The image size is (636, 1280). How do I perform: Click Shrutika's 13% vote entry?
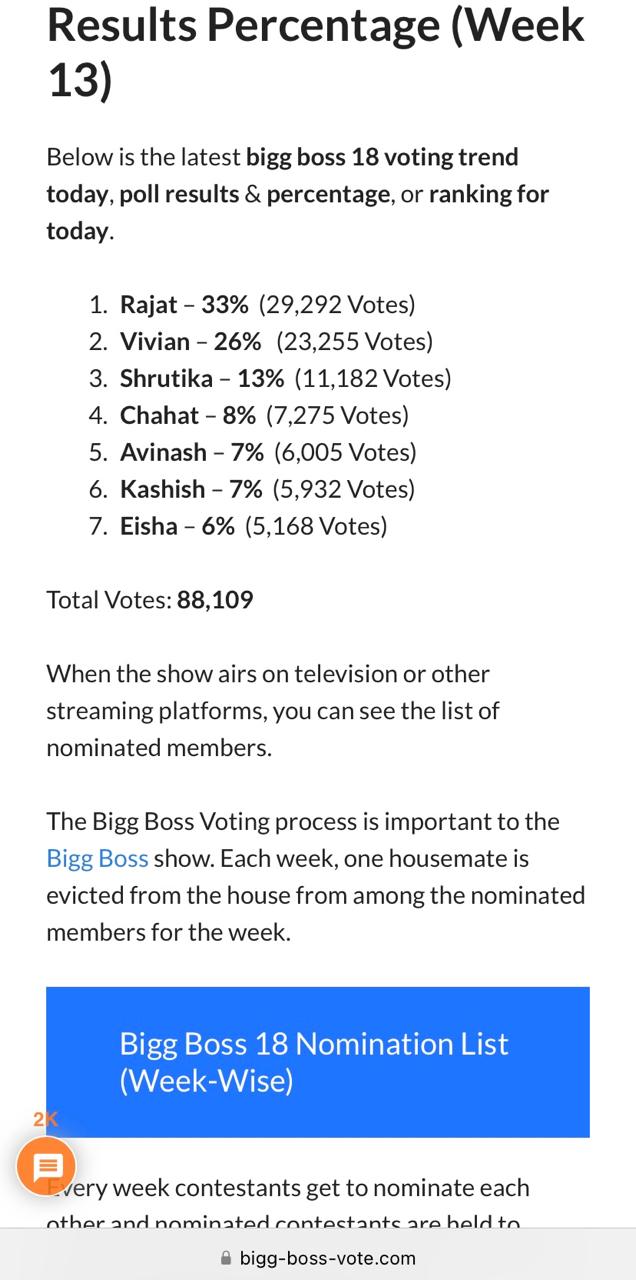[x=285, y=378]
